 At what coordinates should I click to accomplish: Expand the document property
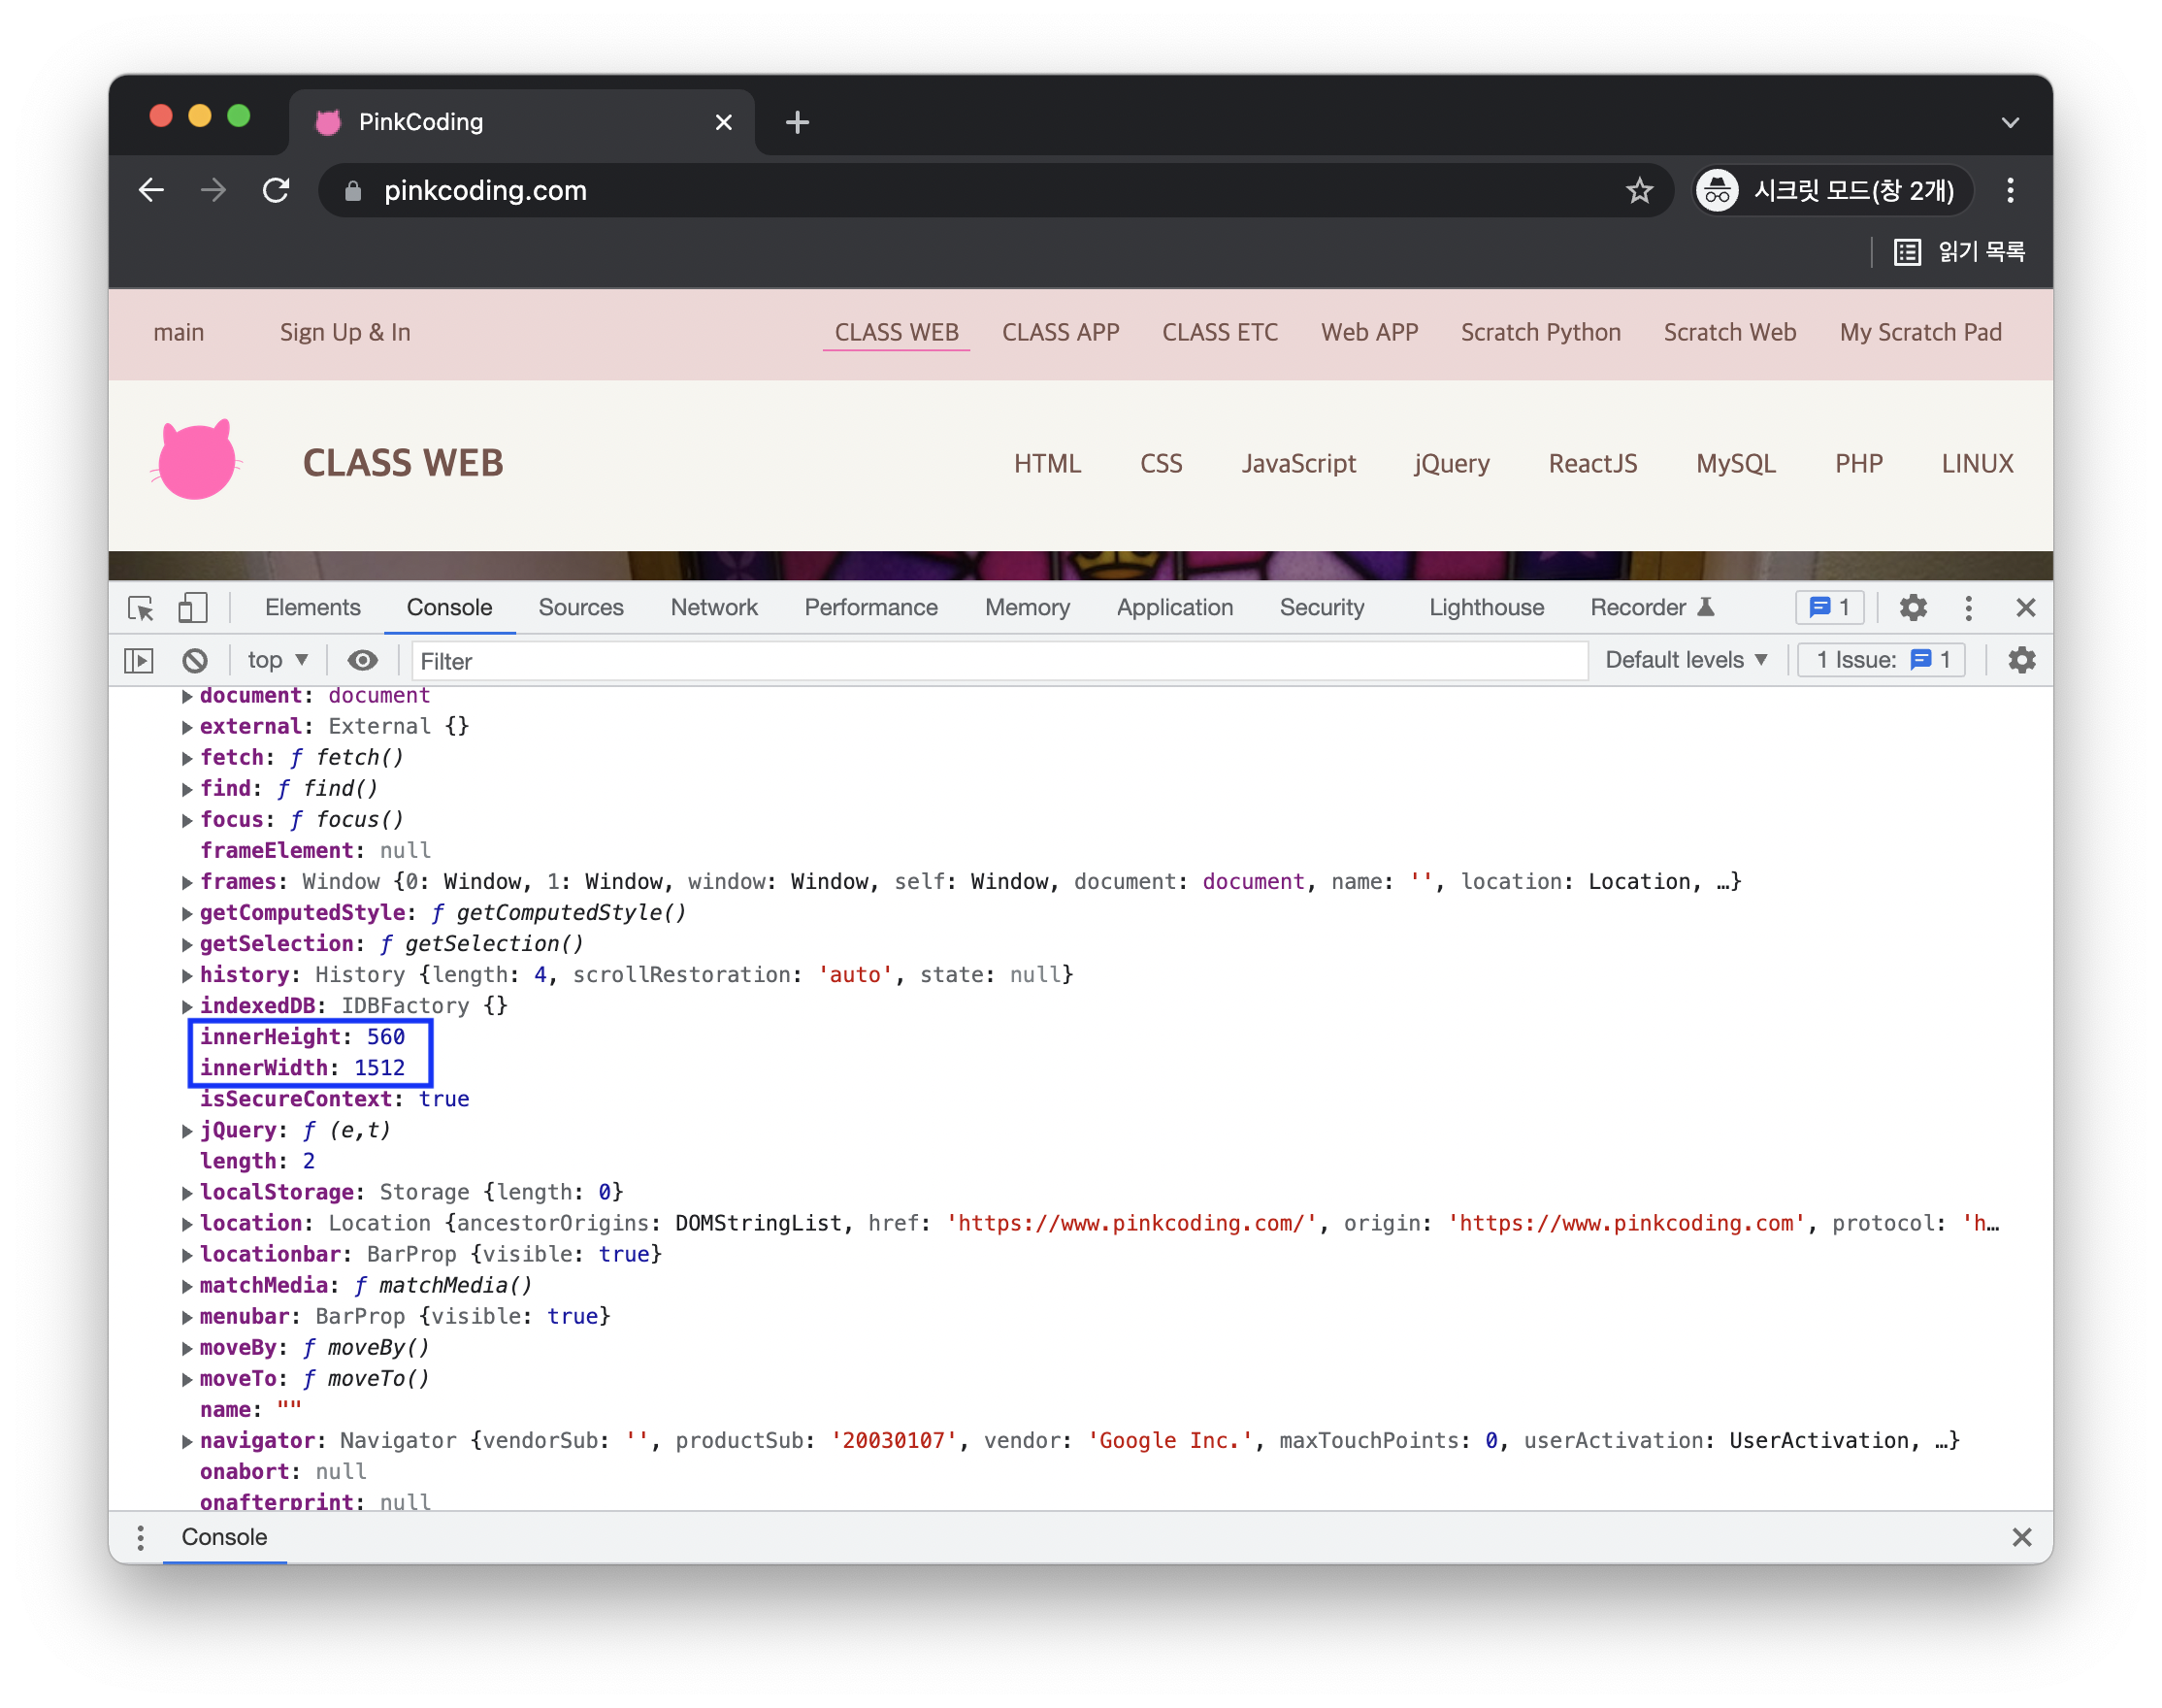click(187, 696)
